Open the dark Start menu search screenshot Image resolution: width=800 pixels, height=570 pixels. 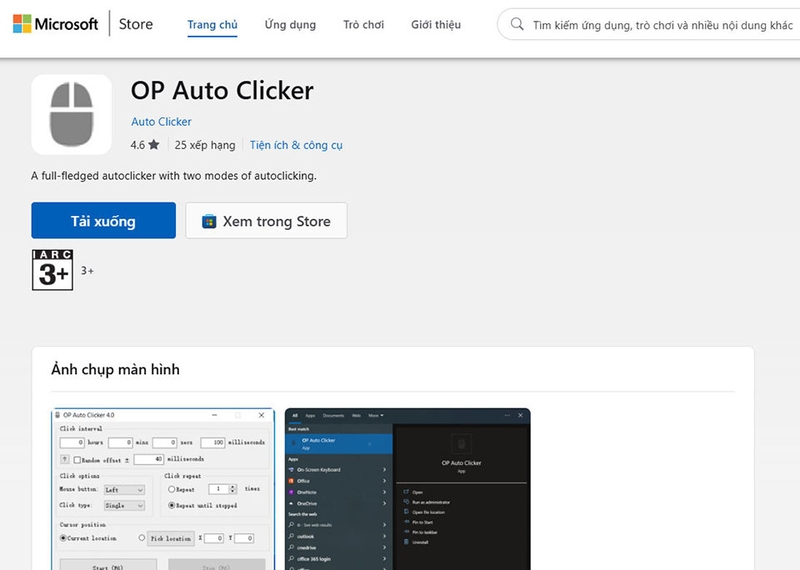coord(408,489)
